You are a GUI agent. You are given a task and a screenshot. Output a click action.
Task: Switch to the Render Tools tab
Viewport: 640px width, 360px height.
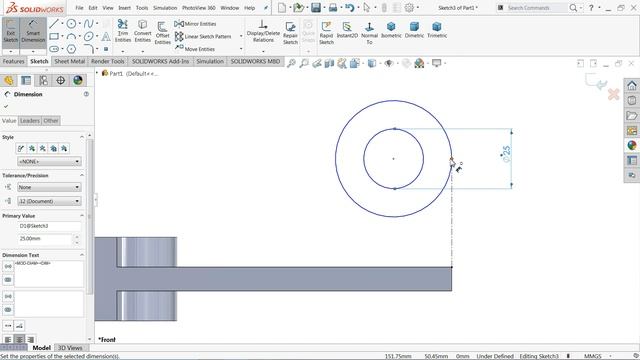(x=108, y=61)
